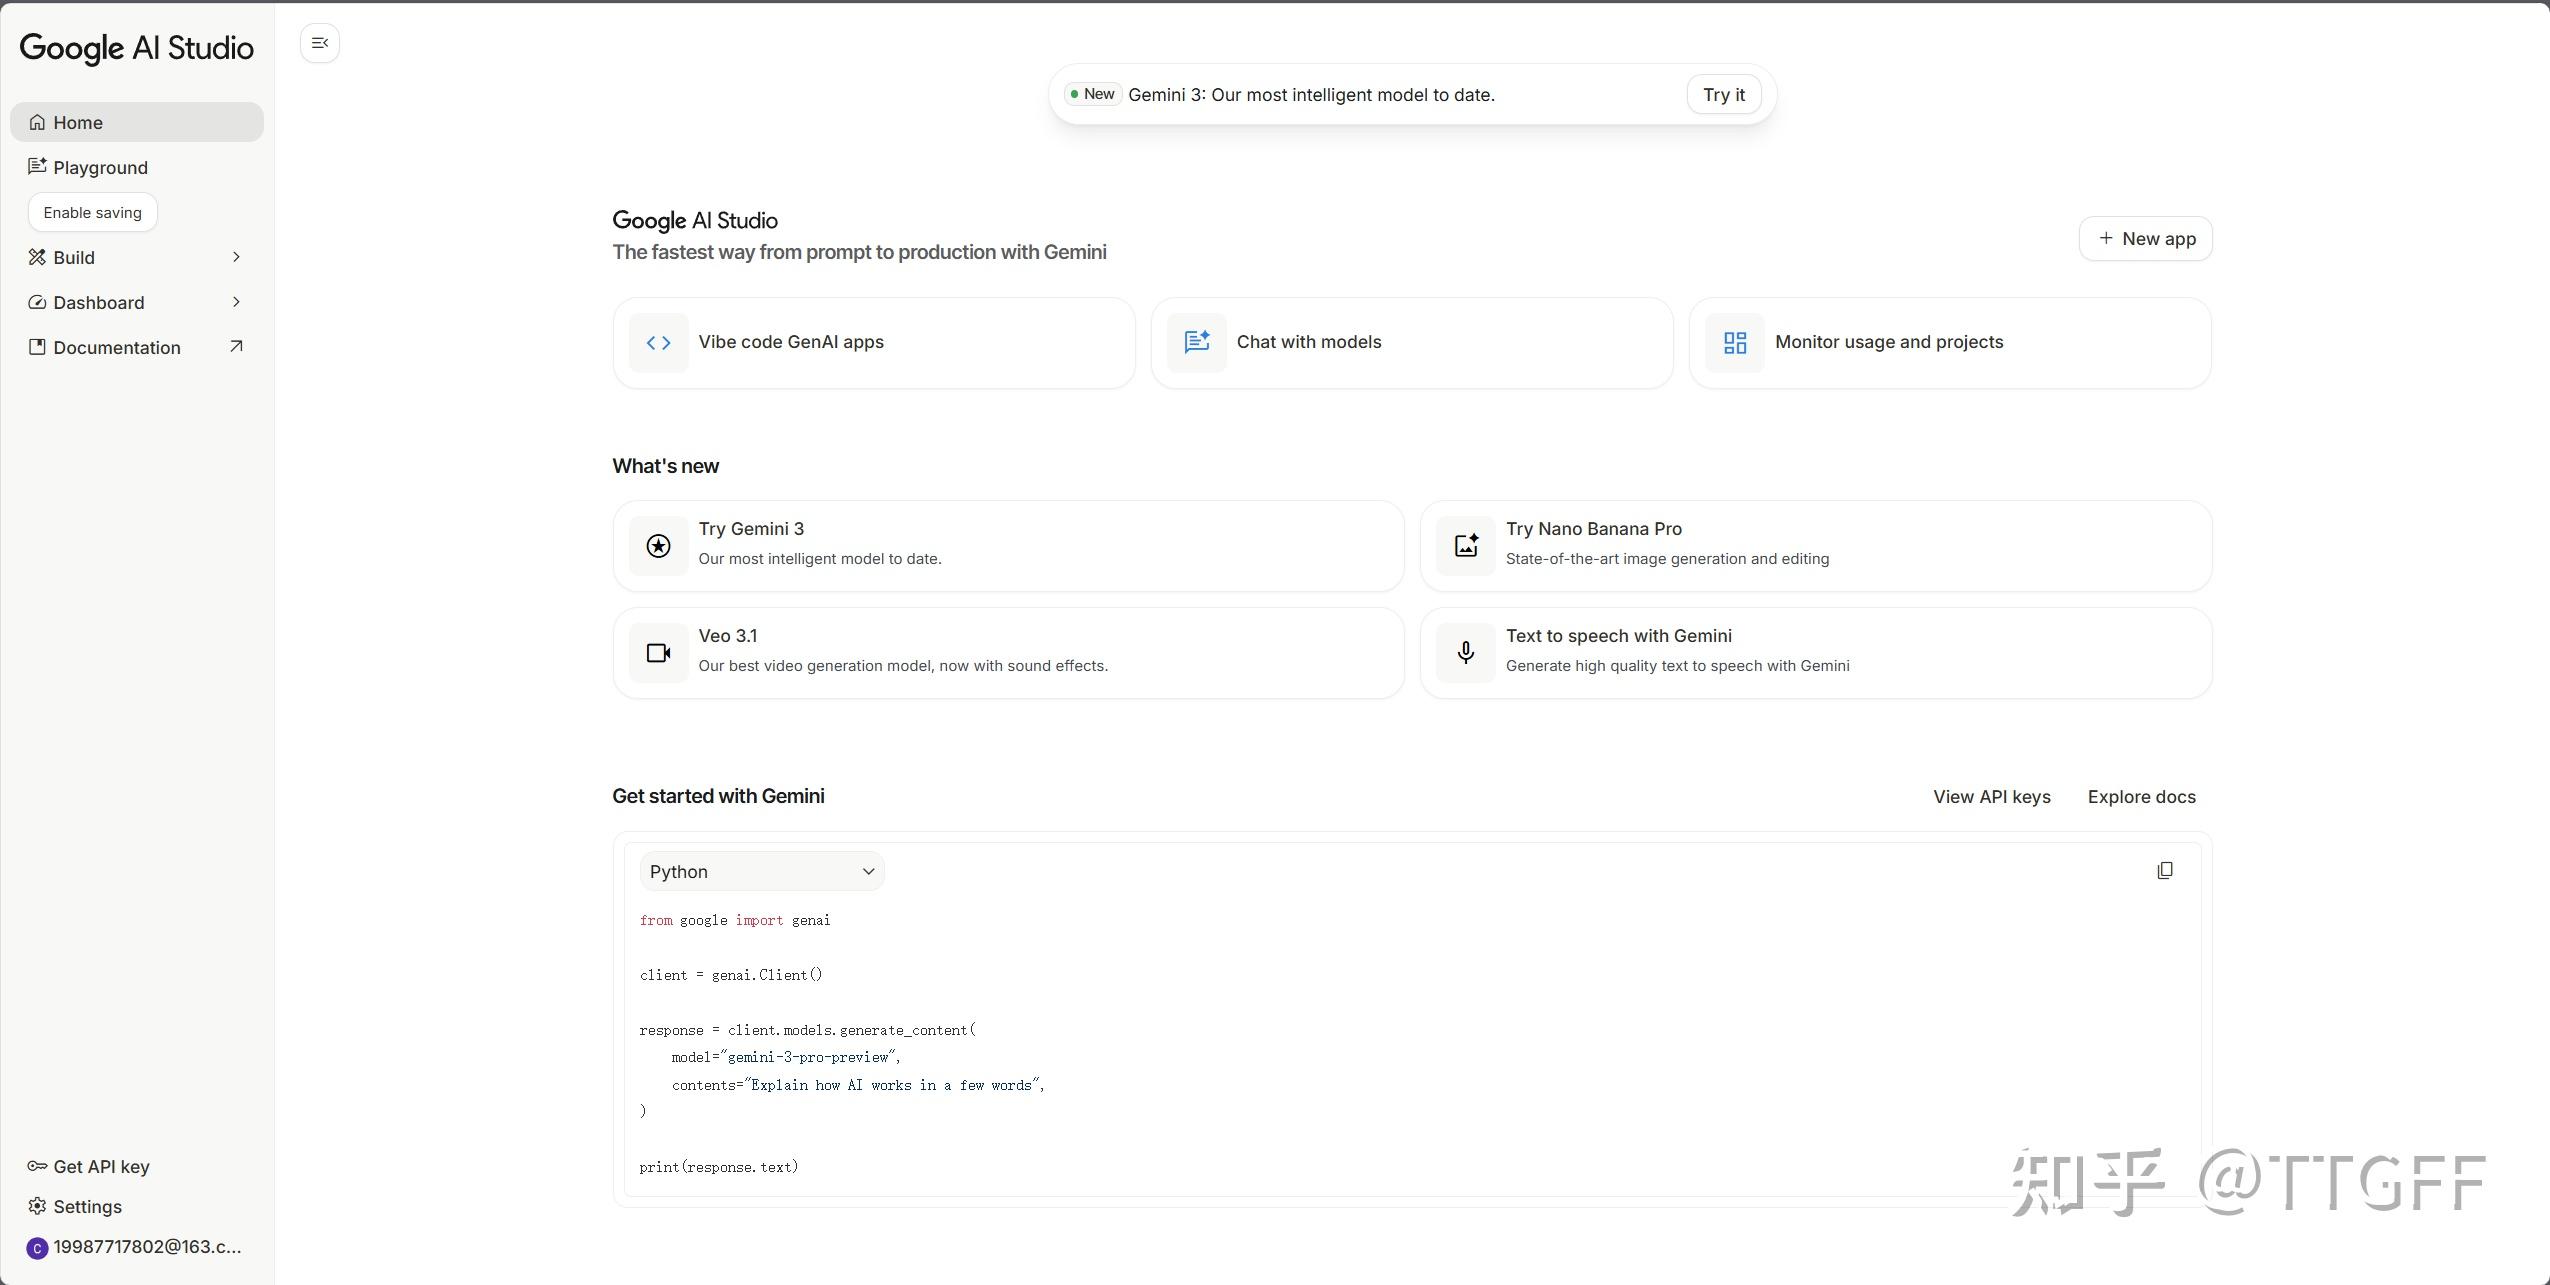Click the Try Gemini 3 star icon
Viewport: 2550px width, 1285px height.
tap(658, 546)
